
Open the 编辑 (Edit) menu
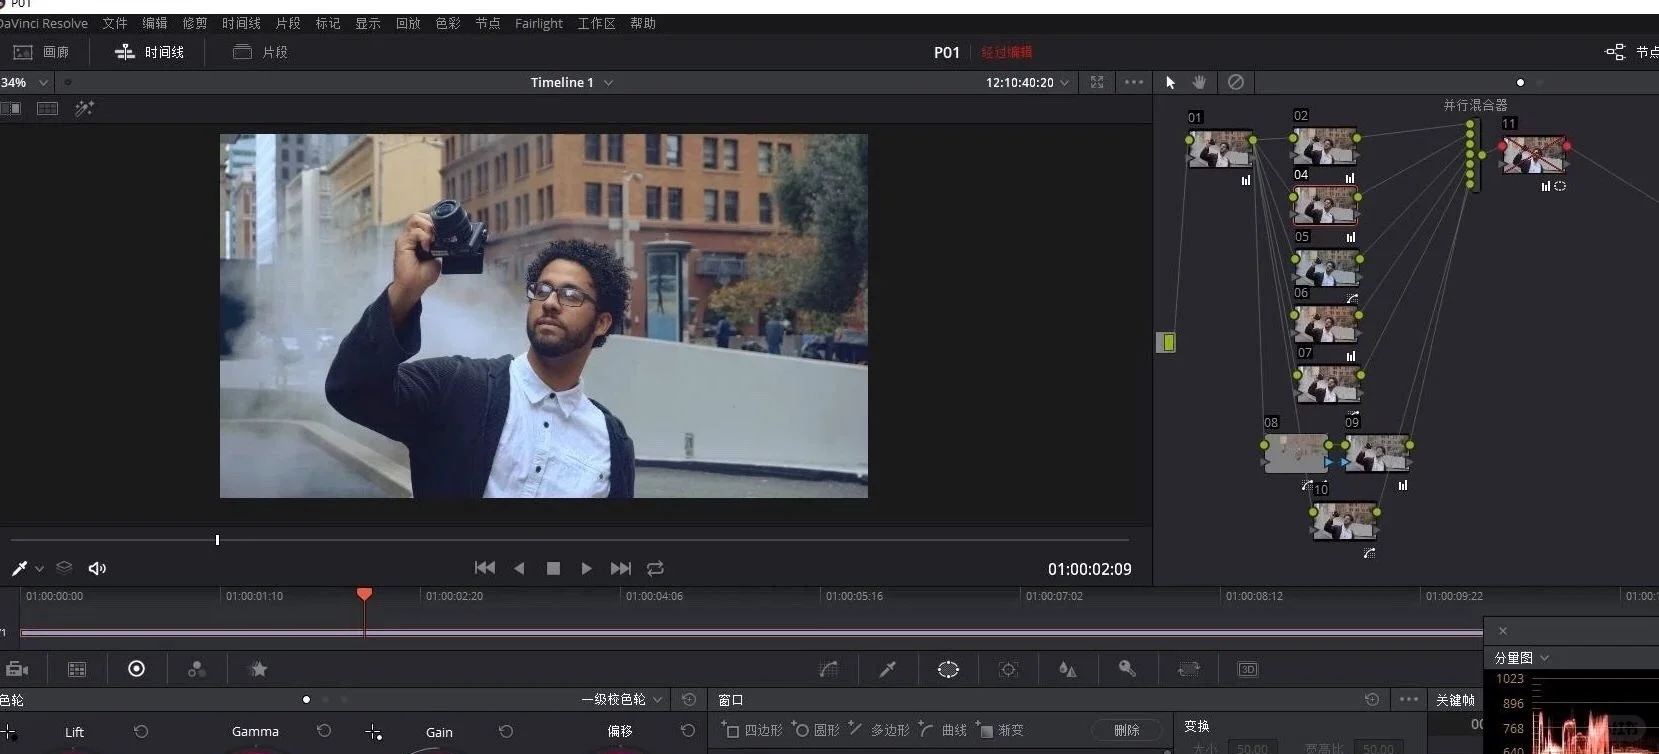(155, 23)
